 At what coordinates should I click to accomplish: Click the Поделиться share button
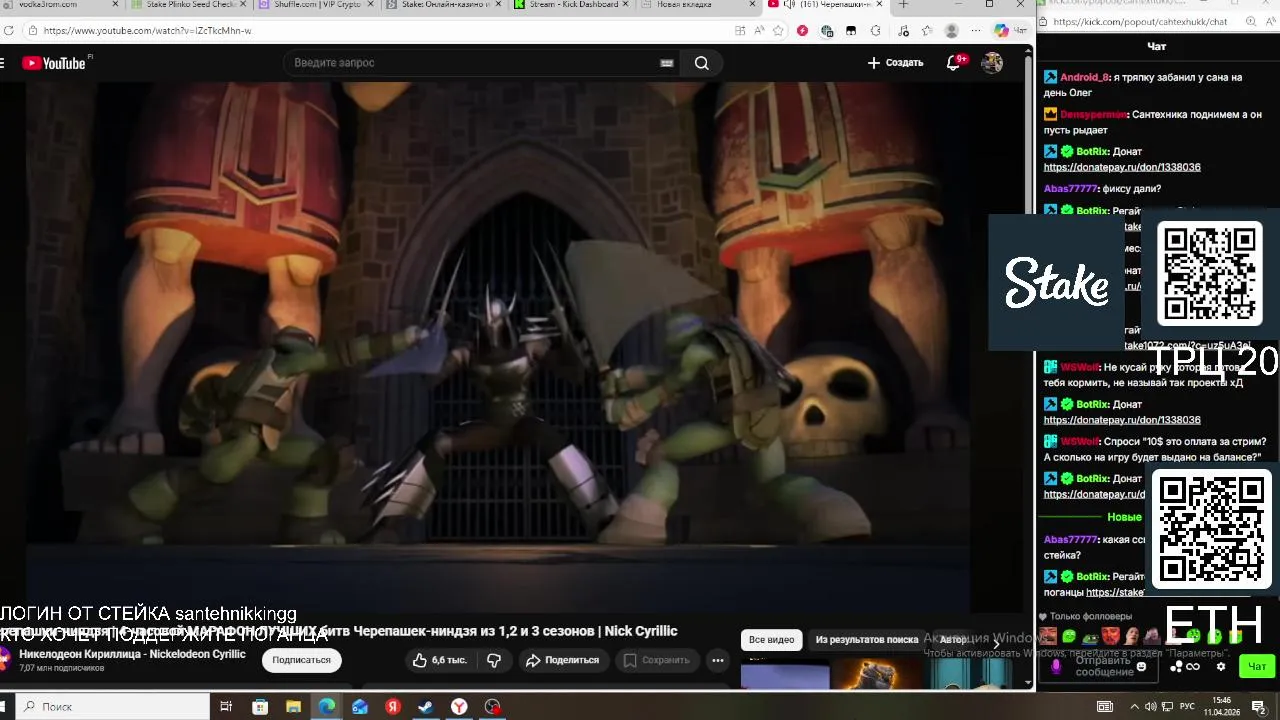tap(563, 660)
